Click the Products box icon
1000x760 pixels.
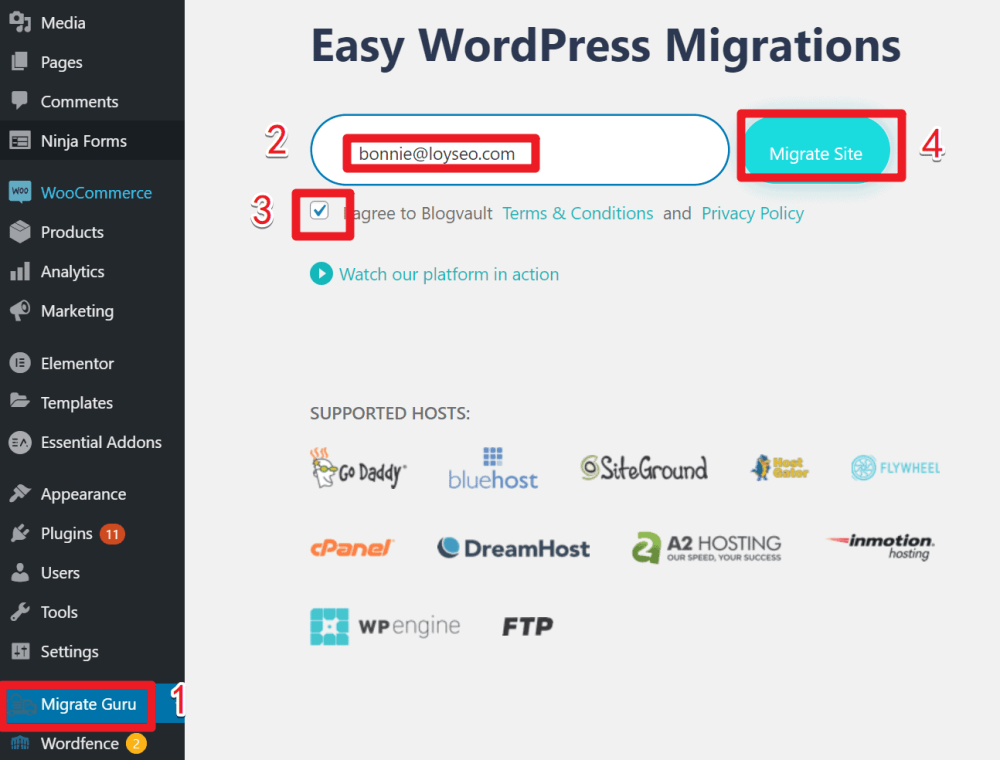click(x=20, y=231)
